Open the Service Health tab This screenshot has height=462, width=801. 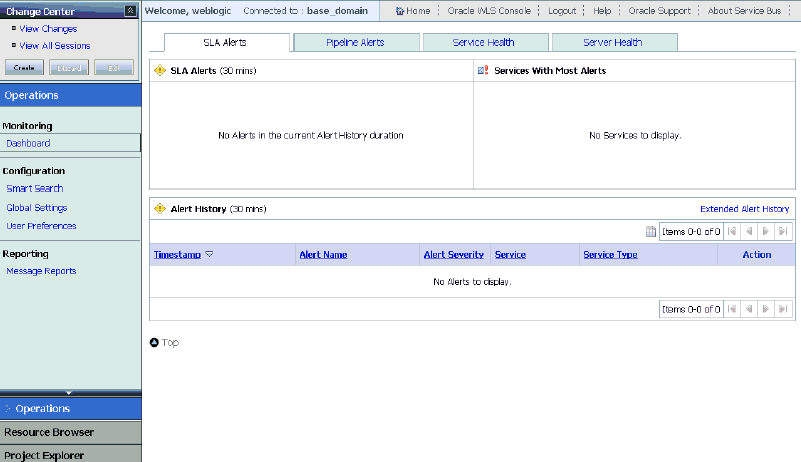tap(485, 42)
